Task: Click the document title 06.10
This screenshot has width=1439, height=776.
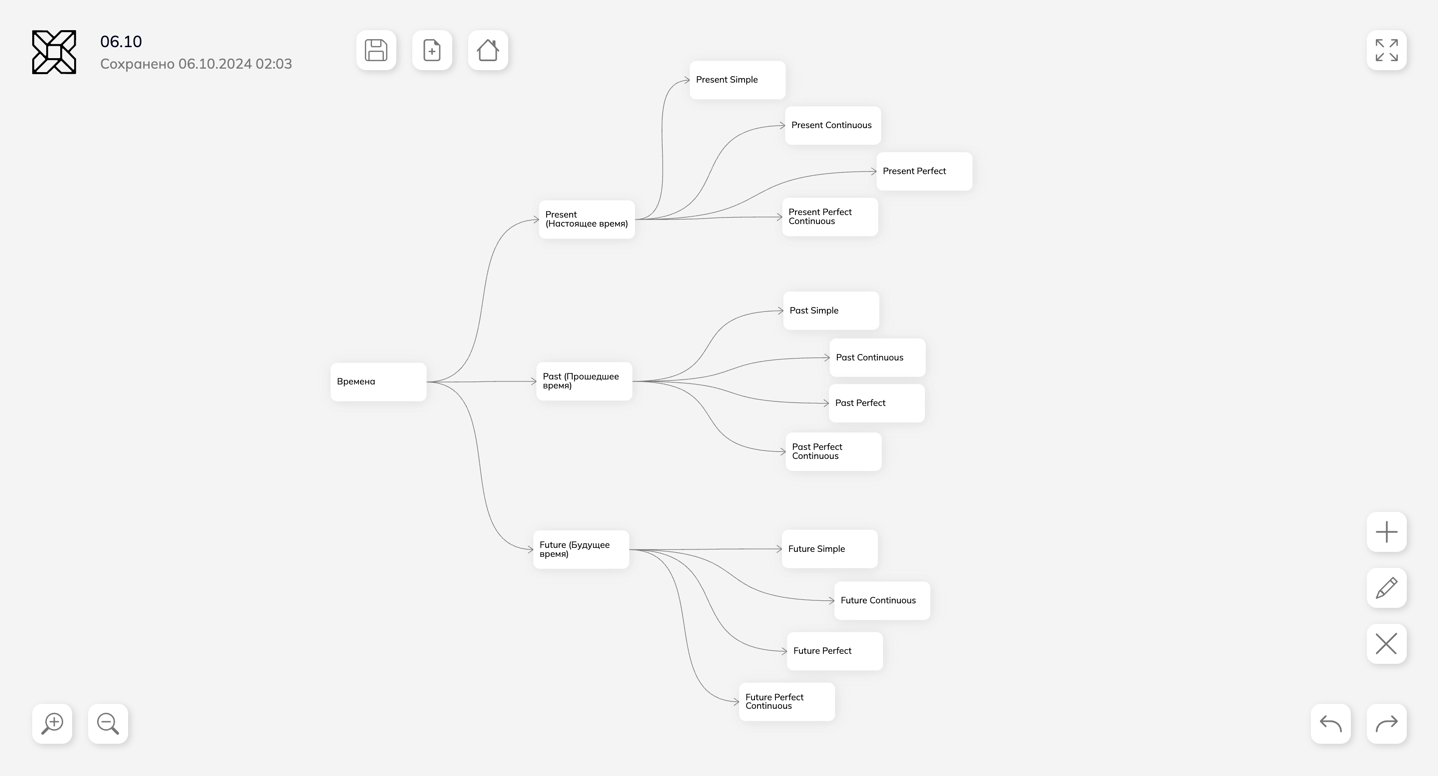Action: (121, 41)
